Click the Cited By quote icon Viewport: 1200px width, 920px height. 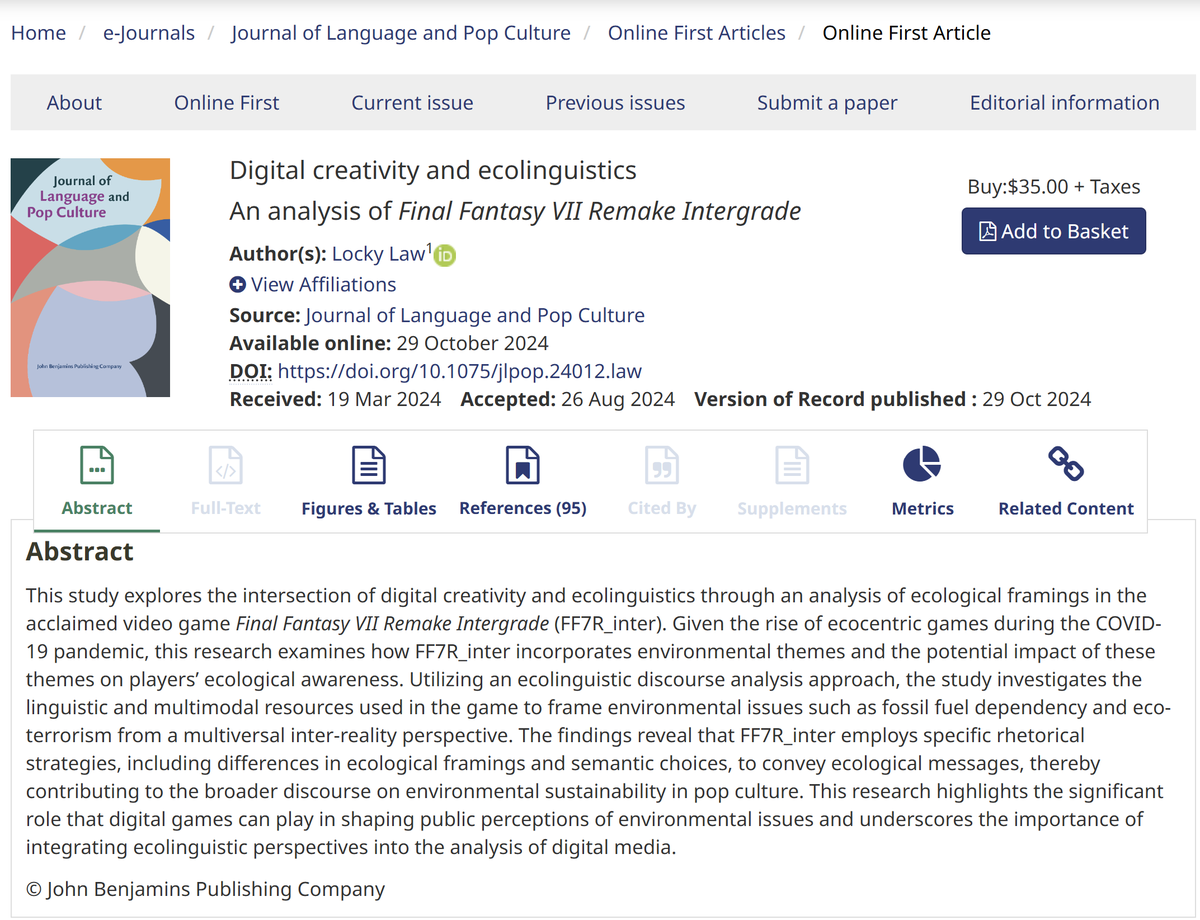pos(662,465)
